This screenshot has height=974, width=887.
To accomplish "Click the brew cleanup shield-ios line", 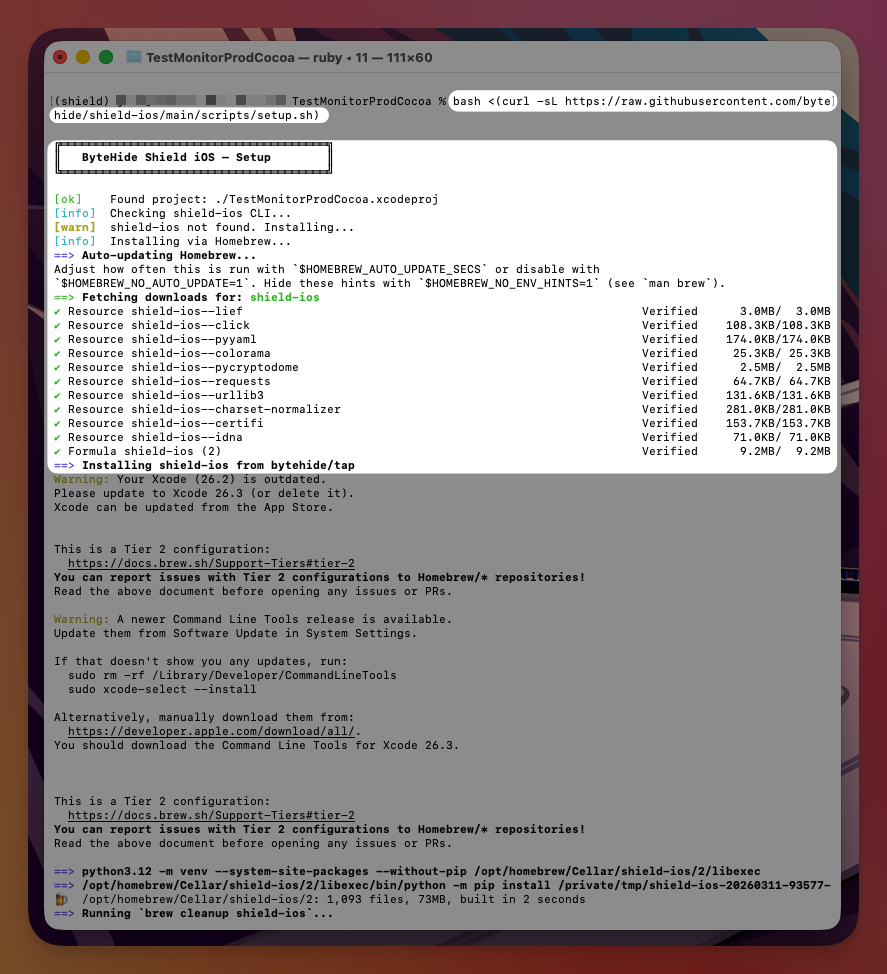I will coord(180,913).
